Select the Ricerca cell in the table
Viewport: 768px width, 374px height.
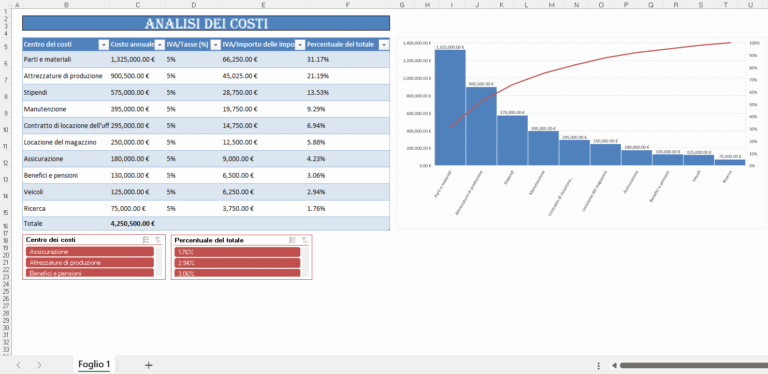coord(66,209)
